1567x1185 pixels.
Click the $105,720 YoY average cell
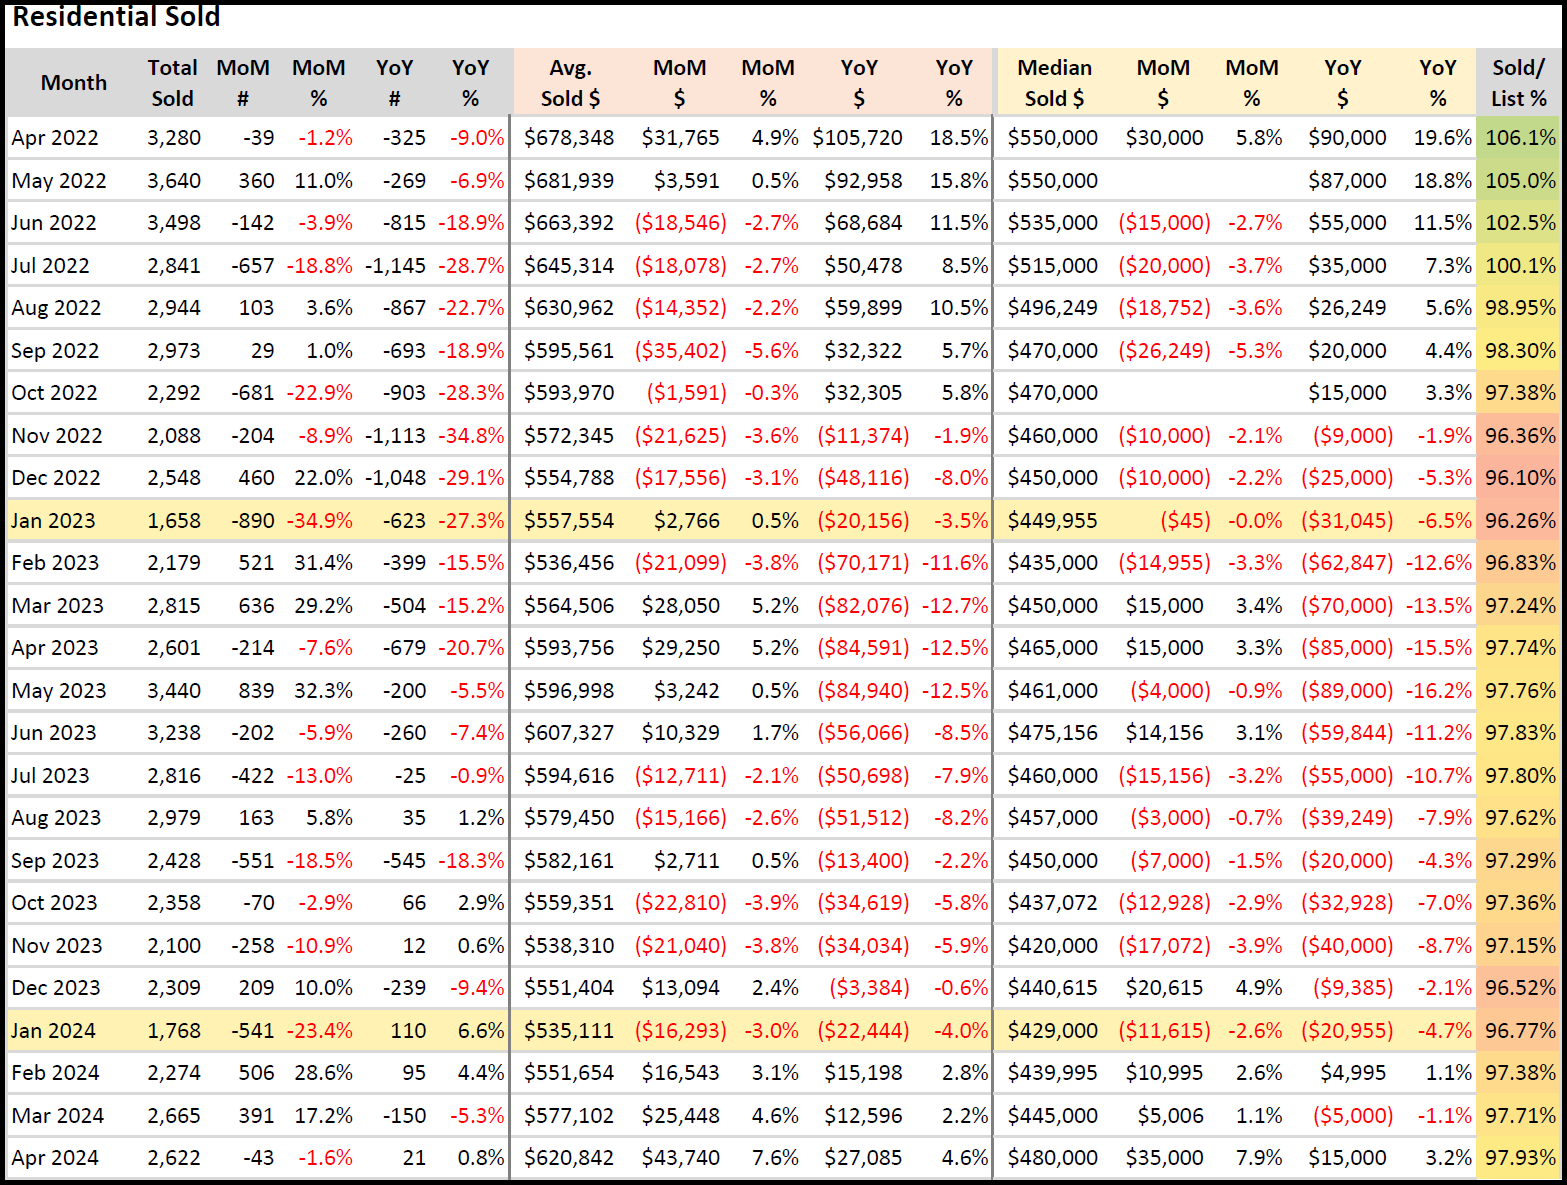[x=857, y=138]
